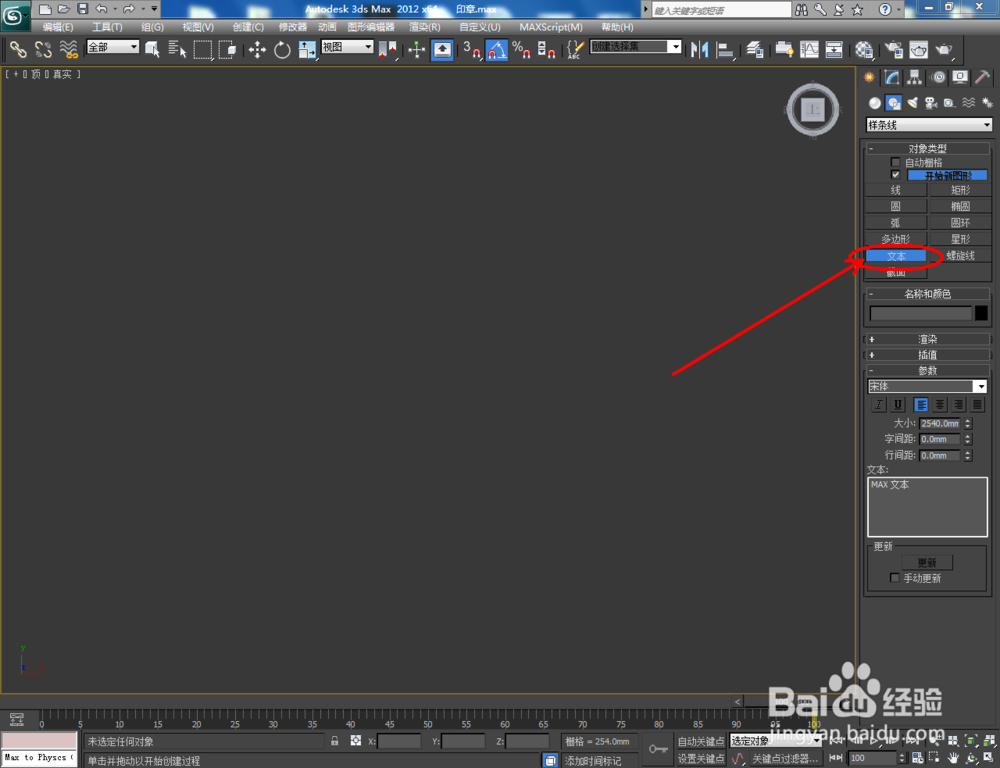Image resolution: width=1000 pixels, height=768 pixels.
Task: Open the 样条线 shape type dropdown
Action: pyautogui.click(x=929, y=125)
